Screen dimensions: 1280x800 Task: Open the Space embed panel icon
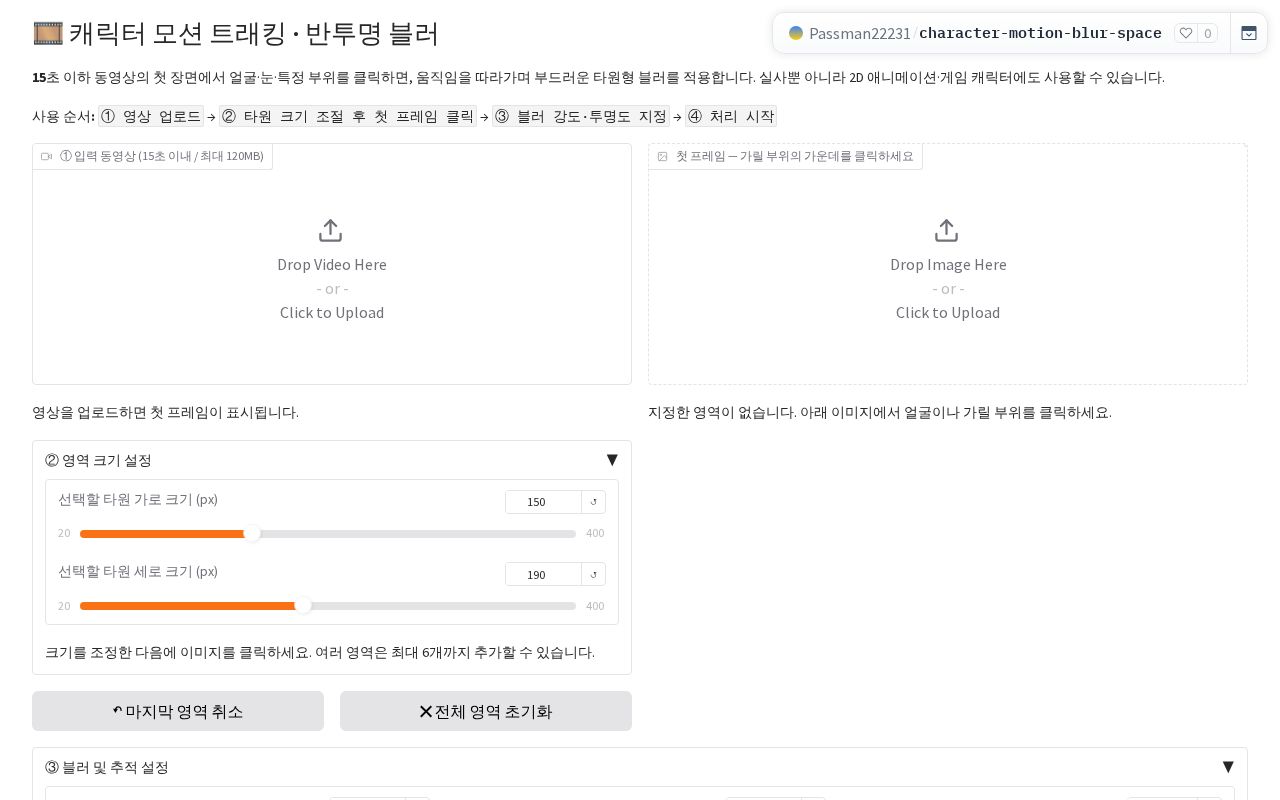(1249, 33)
